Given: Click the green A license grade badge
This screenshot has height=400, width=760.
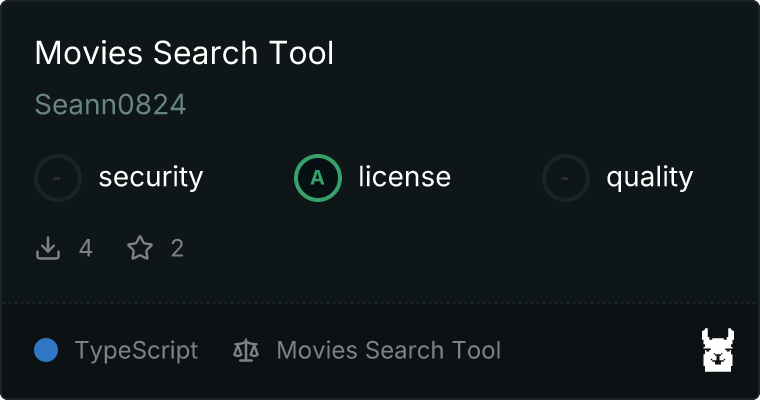Looking at the screenshot, I should pyautogui.click(x=318, y=178).
